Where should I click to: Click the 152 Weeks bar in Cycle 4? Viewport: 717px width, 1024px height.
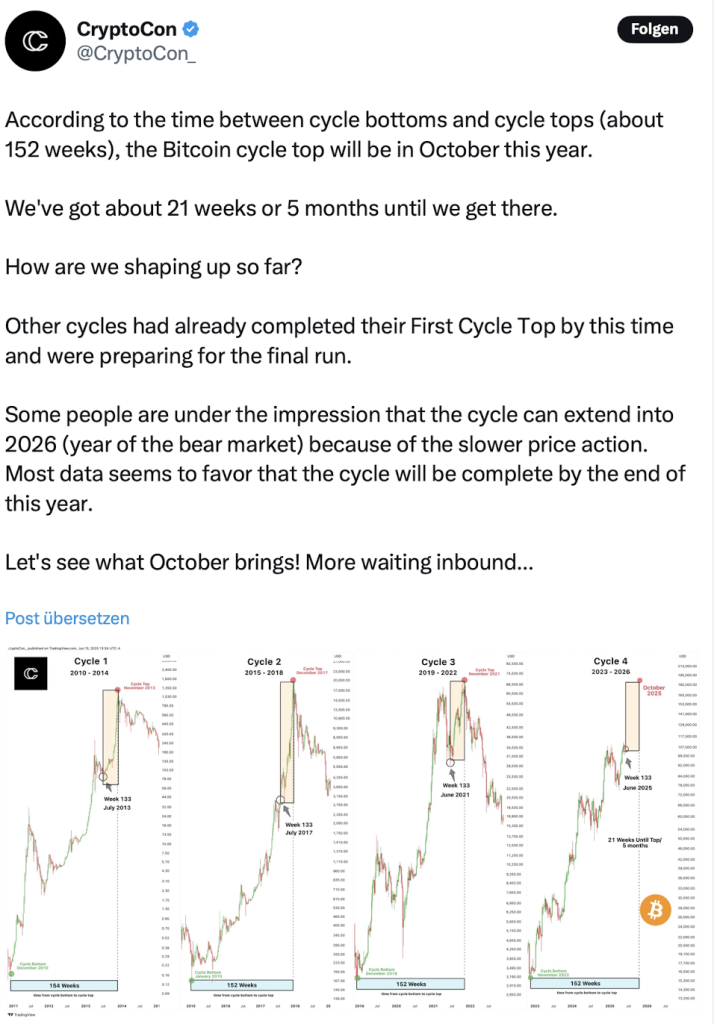[584, 983]
